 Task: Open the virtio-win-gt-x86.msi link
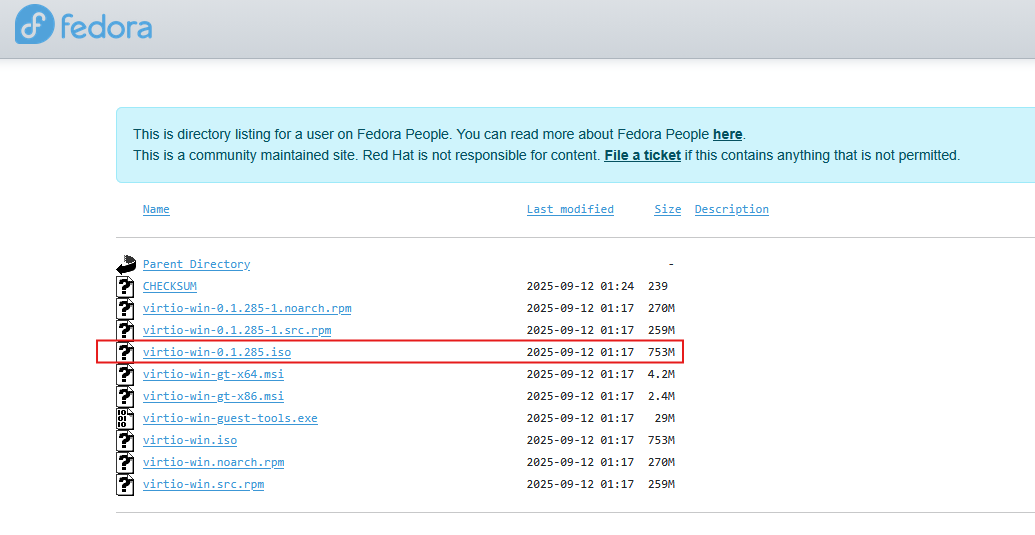point(213,396)
